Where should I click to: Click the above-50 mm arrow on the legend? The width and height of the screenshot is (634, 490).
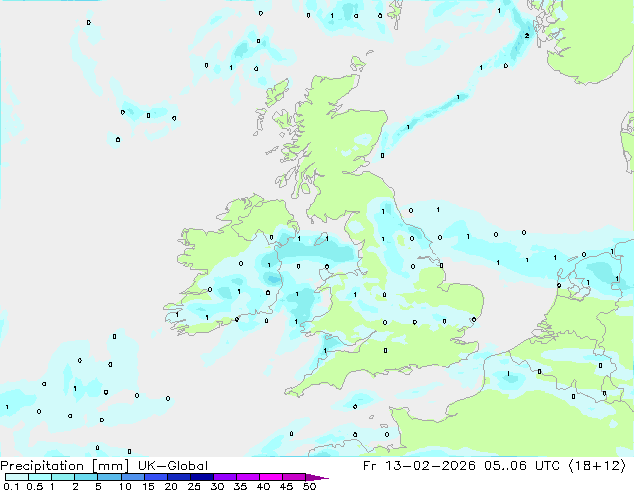click(317, 477)
